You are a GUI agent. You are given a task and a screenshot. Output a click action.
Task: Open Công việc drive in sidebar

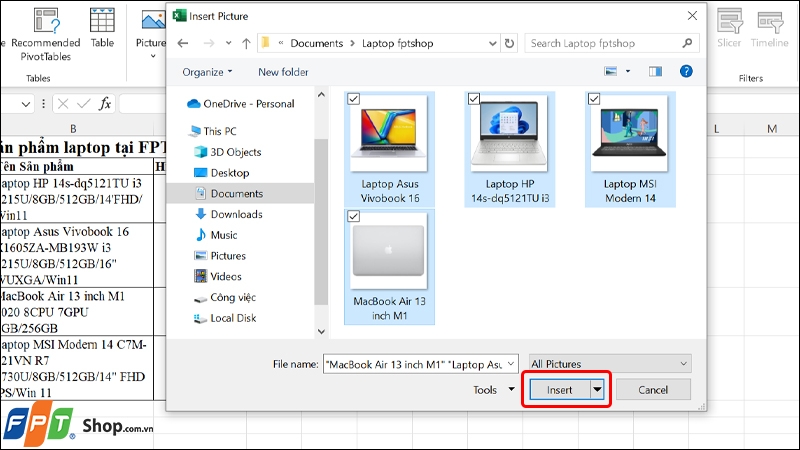pos(225,297)
